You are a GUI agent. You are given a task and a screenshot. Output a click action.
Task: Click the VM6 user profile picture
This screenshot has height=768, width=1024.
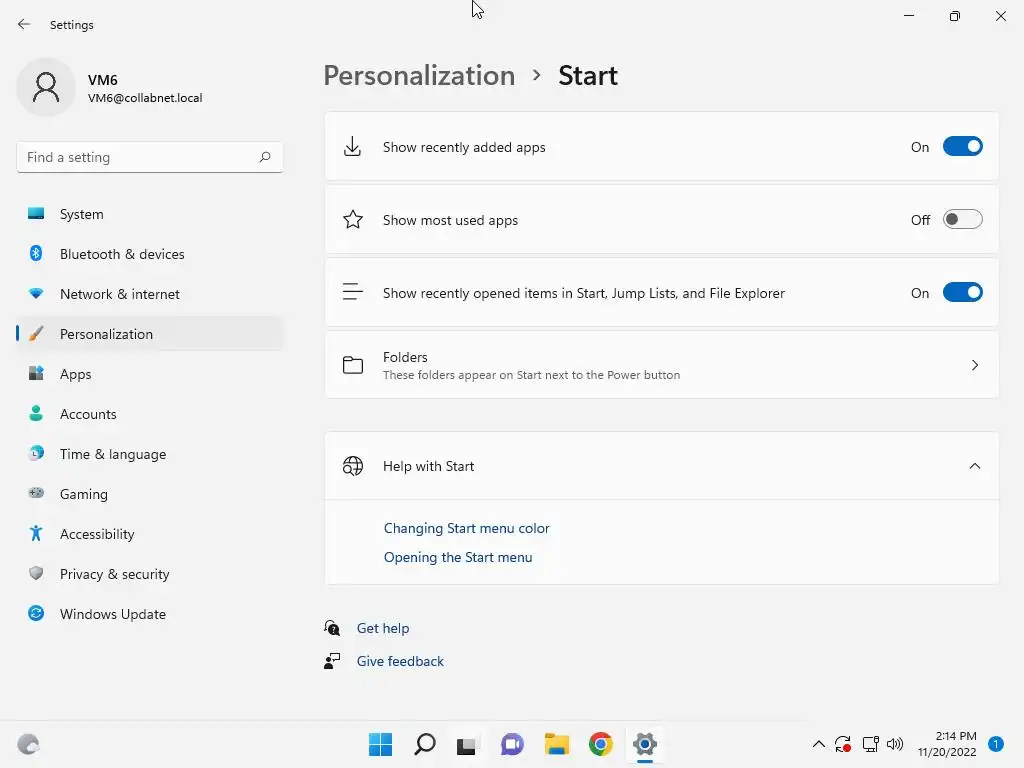pyautogui.click(x=46, y=88)
